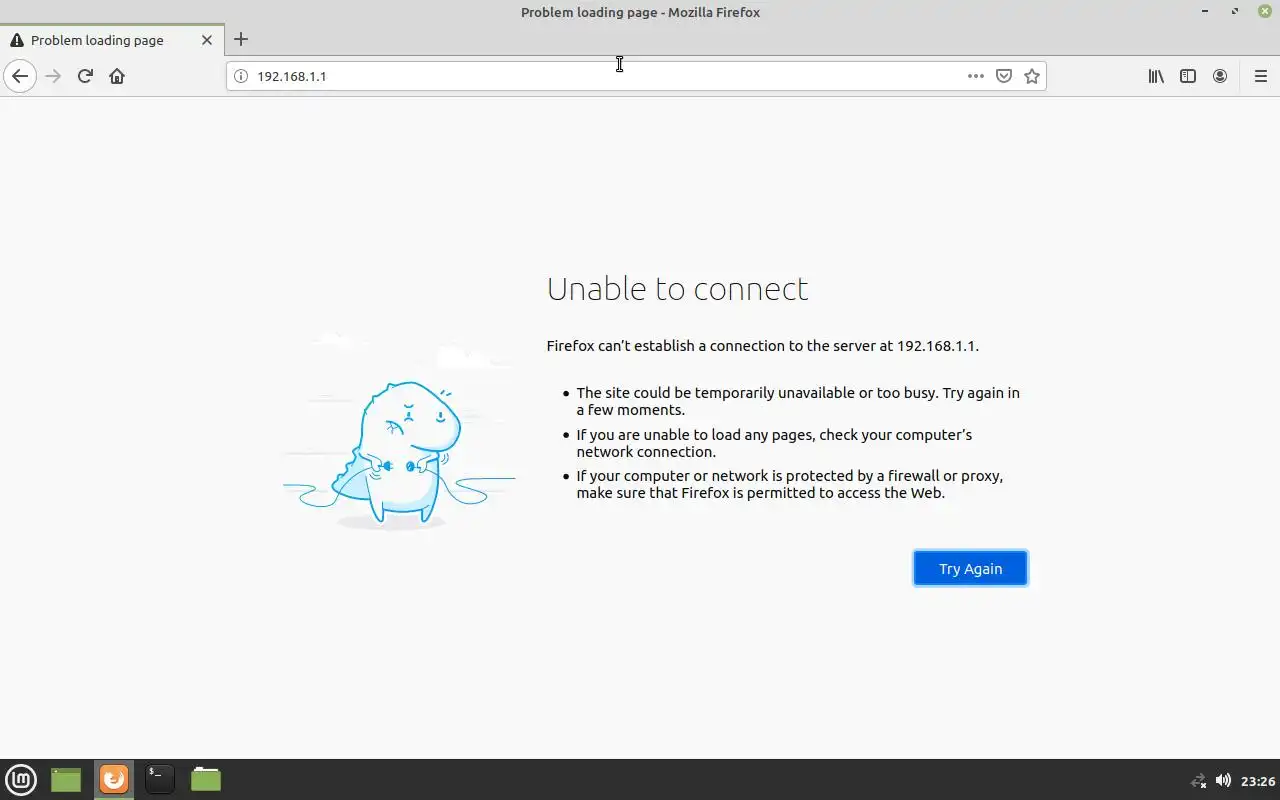This screenshot has height=800, width=1280.
Task: Click the Unable to connect heading
Action: pyautogui.click(x=677, y=288)
